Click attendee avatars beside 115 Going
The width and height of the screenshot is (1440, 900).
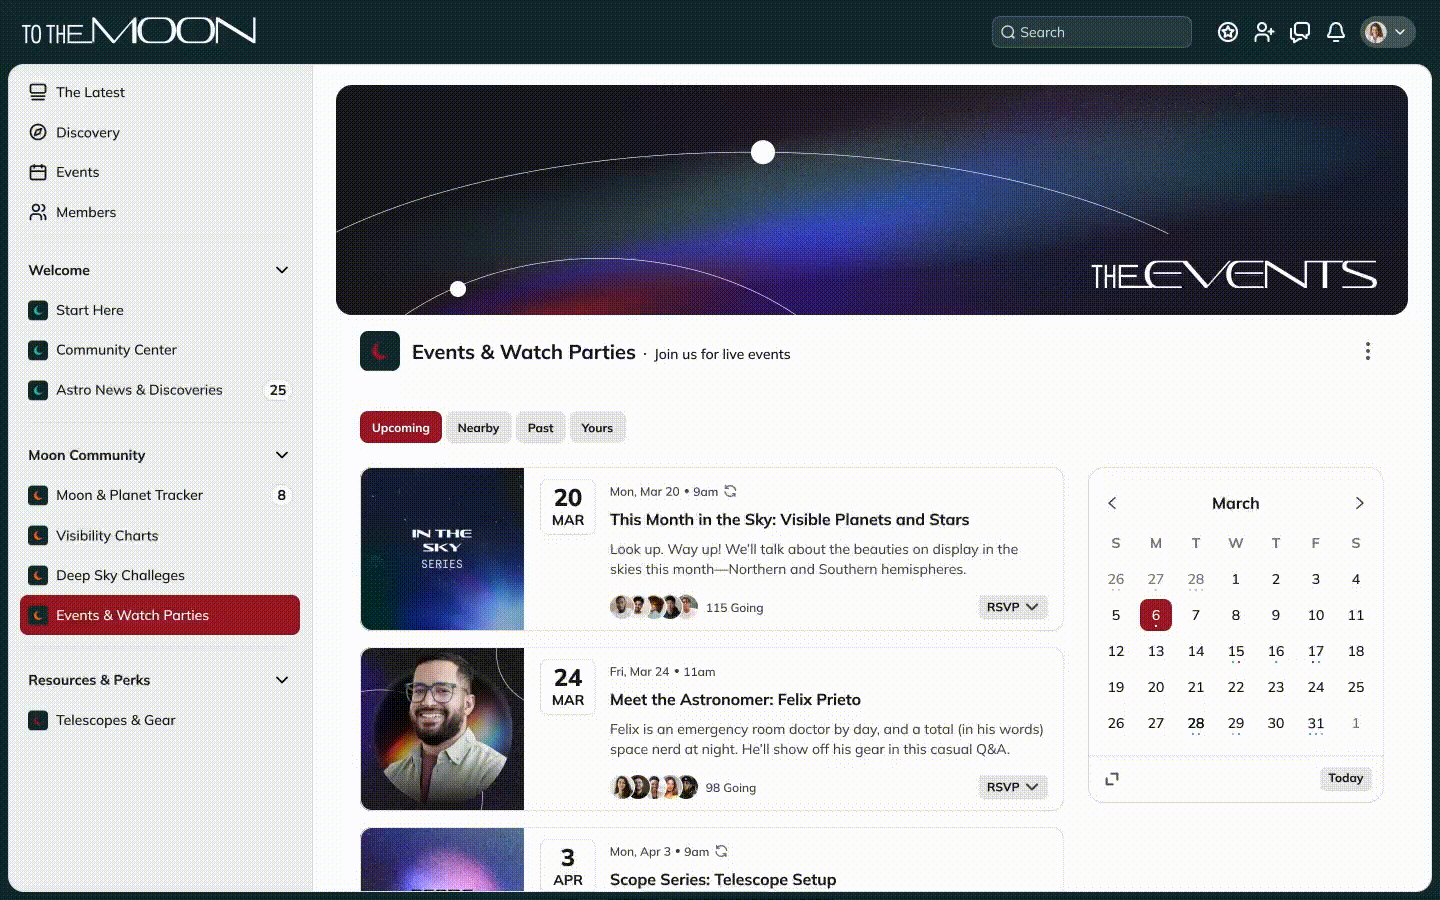(x=654, y=607)
